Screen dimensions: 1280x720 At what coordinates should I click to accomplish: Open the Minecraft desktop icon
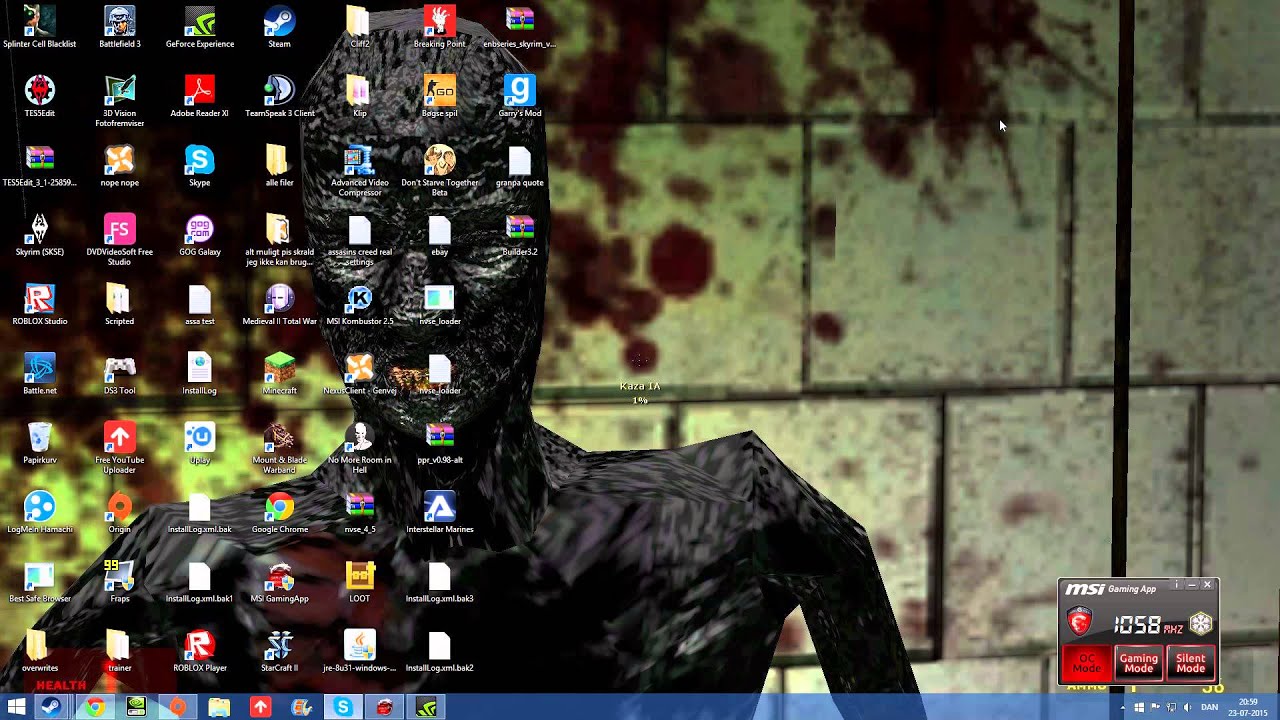coord(279,372)
